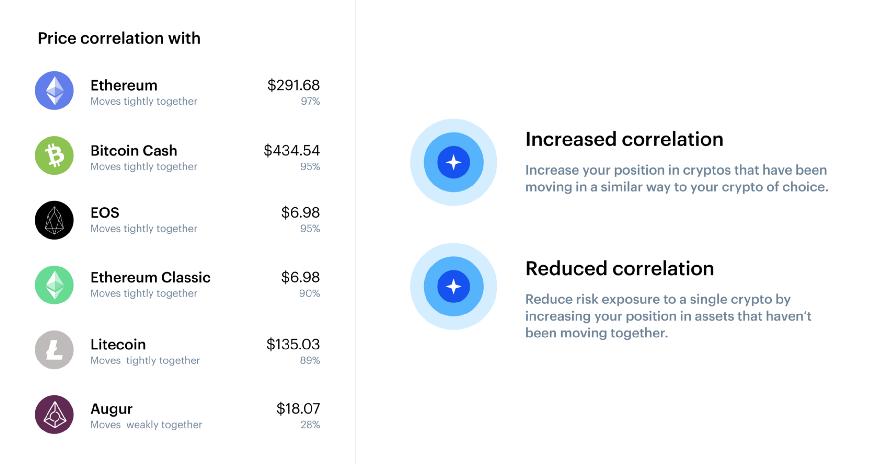Click the Reduced correlation star icon
875x464 pixels.
(453, 287)
